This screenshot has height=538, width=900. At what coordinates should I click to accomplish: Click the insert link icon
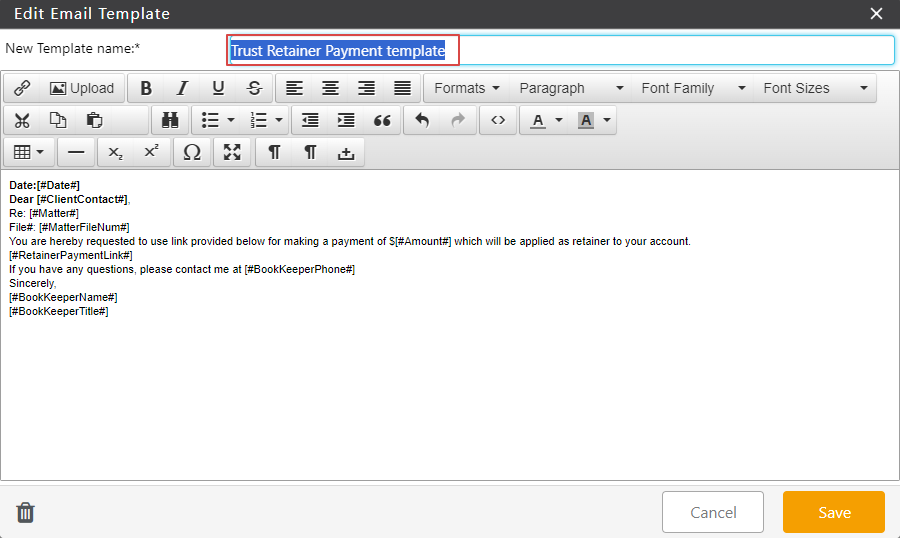click(22, 88)
